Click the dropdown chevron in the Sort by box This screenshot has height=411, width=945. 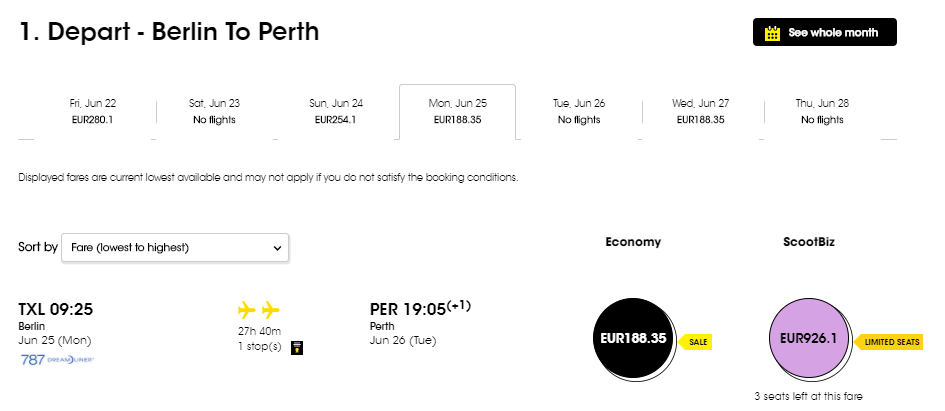277,248
